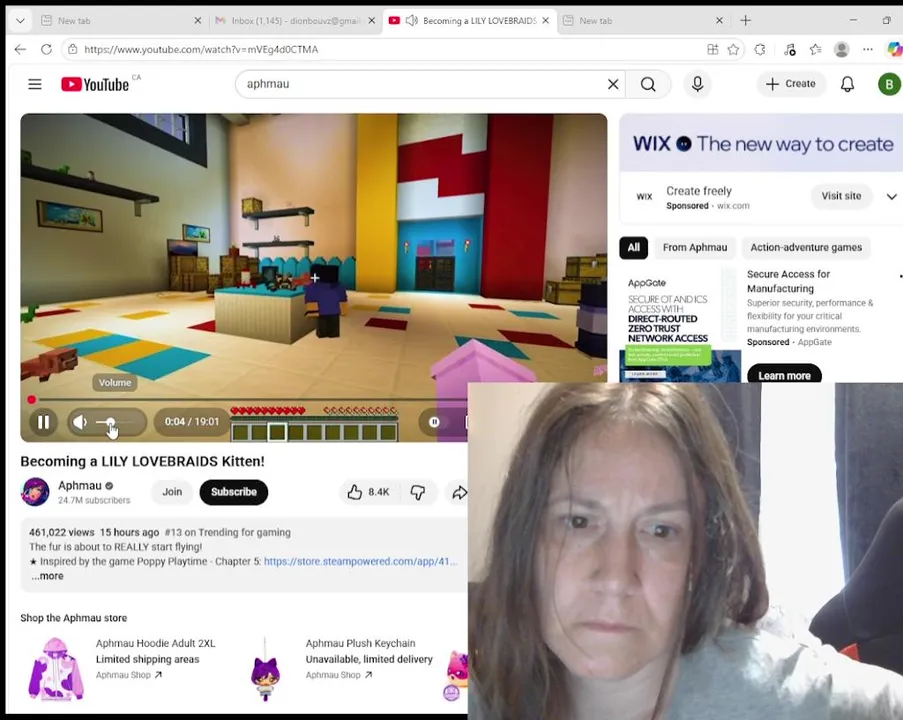Image resolution: width=903 pixels, height=720 pixels.
Task: View site information lock icon
Action: (73, 50)
